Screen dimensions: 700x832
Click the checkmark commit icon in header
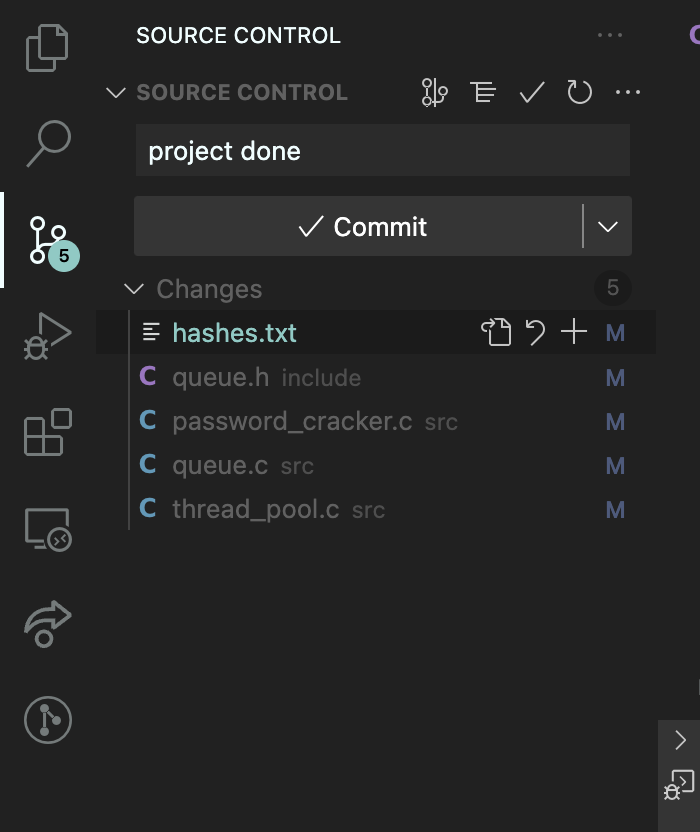[x=532, y=92]
